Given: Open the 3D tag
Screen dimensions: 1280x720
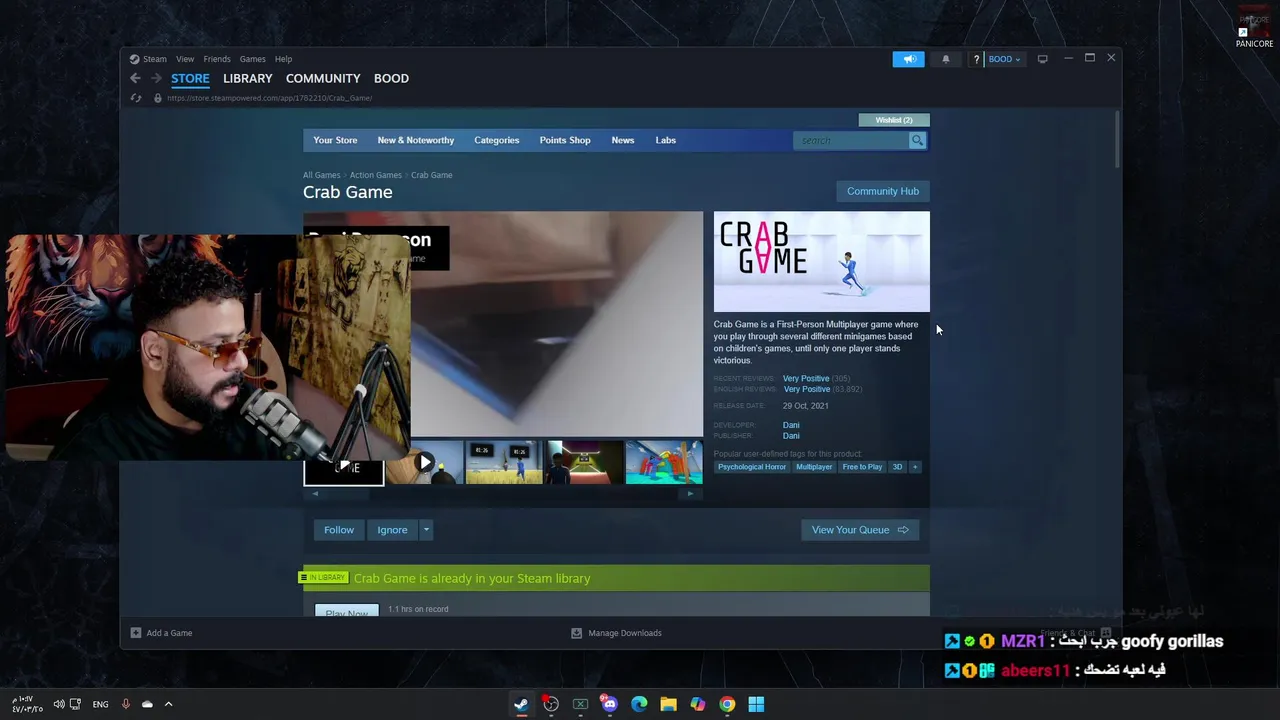Looking at the screenshot, I should (897, 467).
